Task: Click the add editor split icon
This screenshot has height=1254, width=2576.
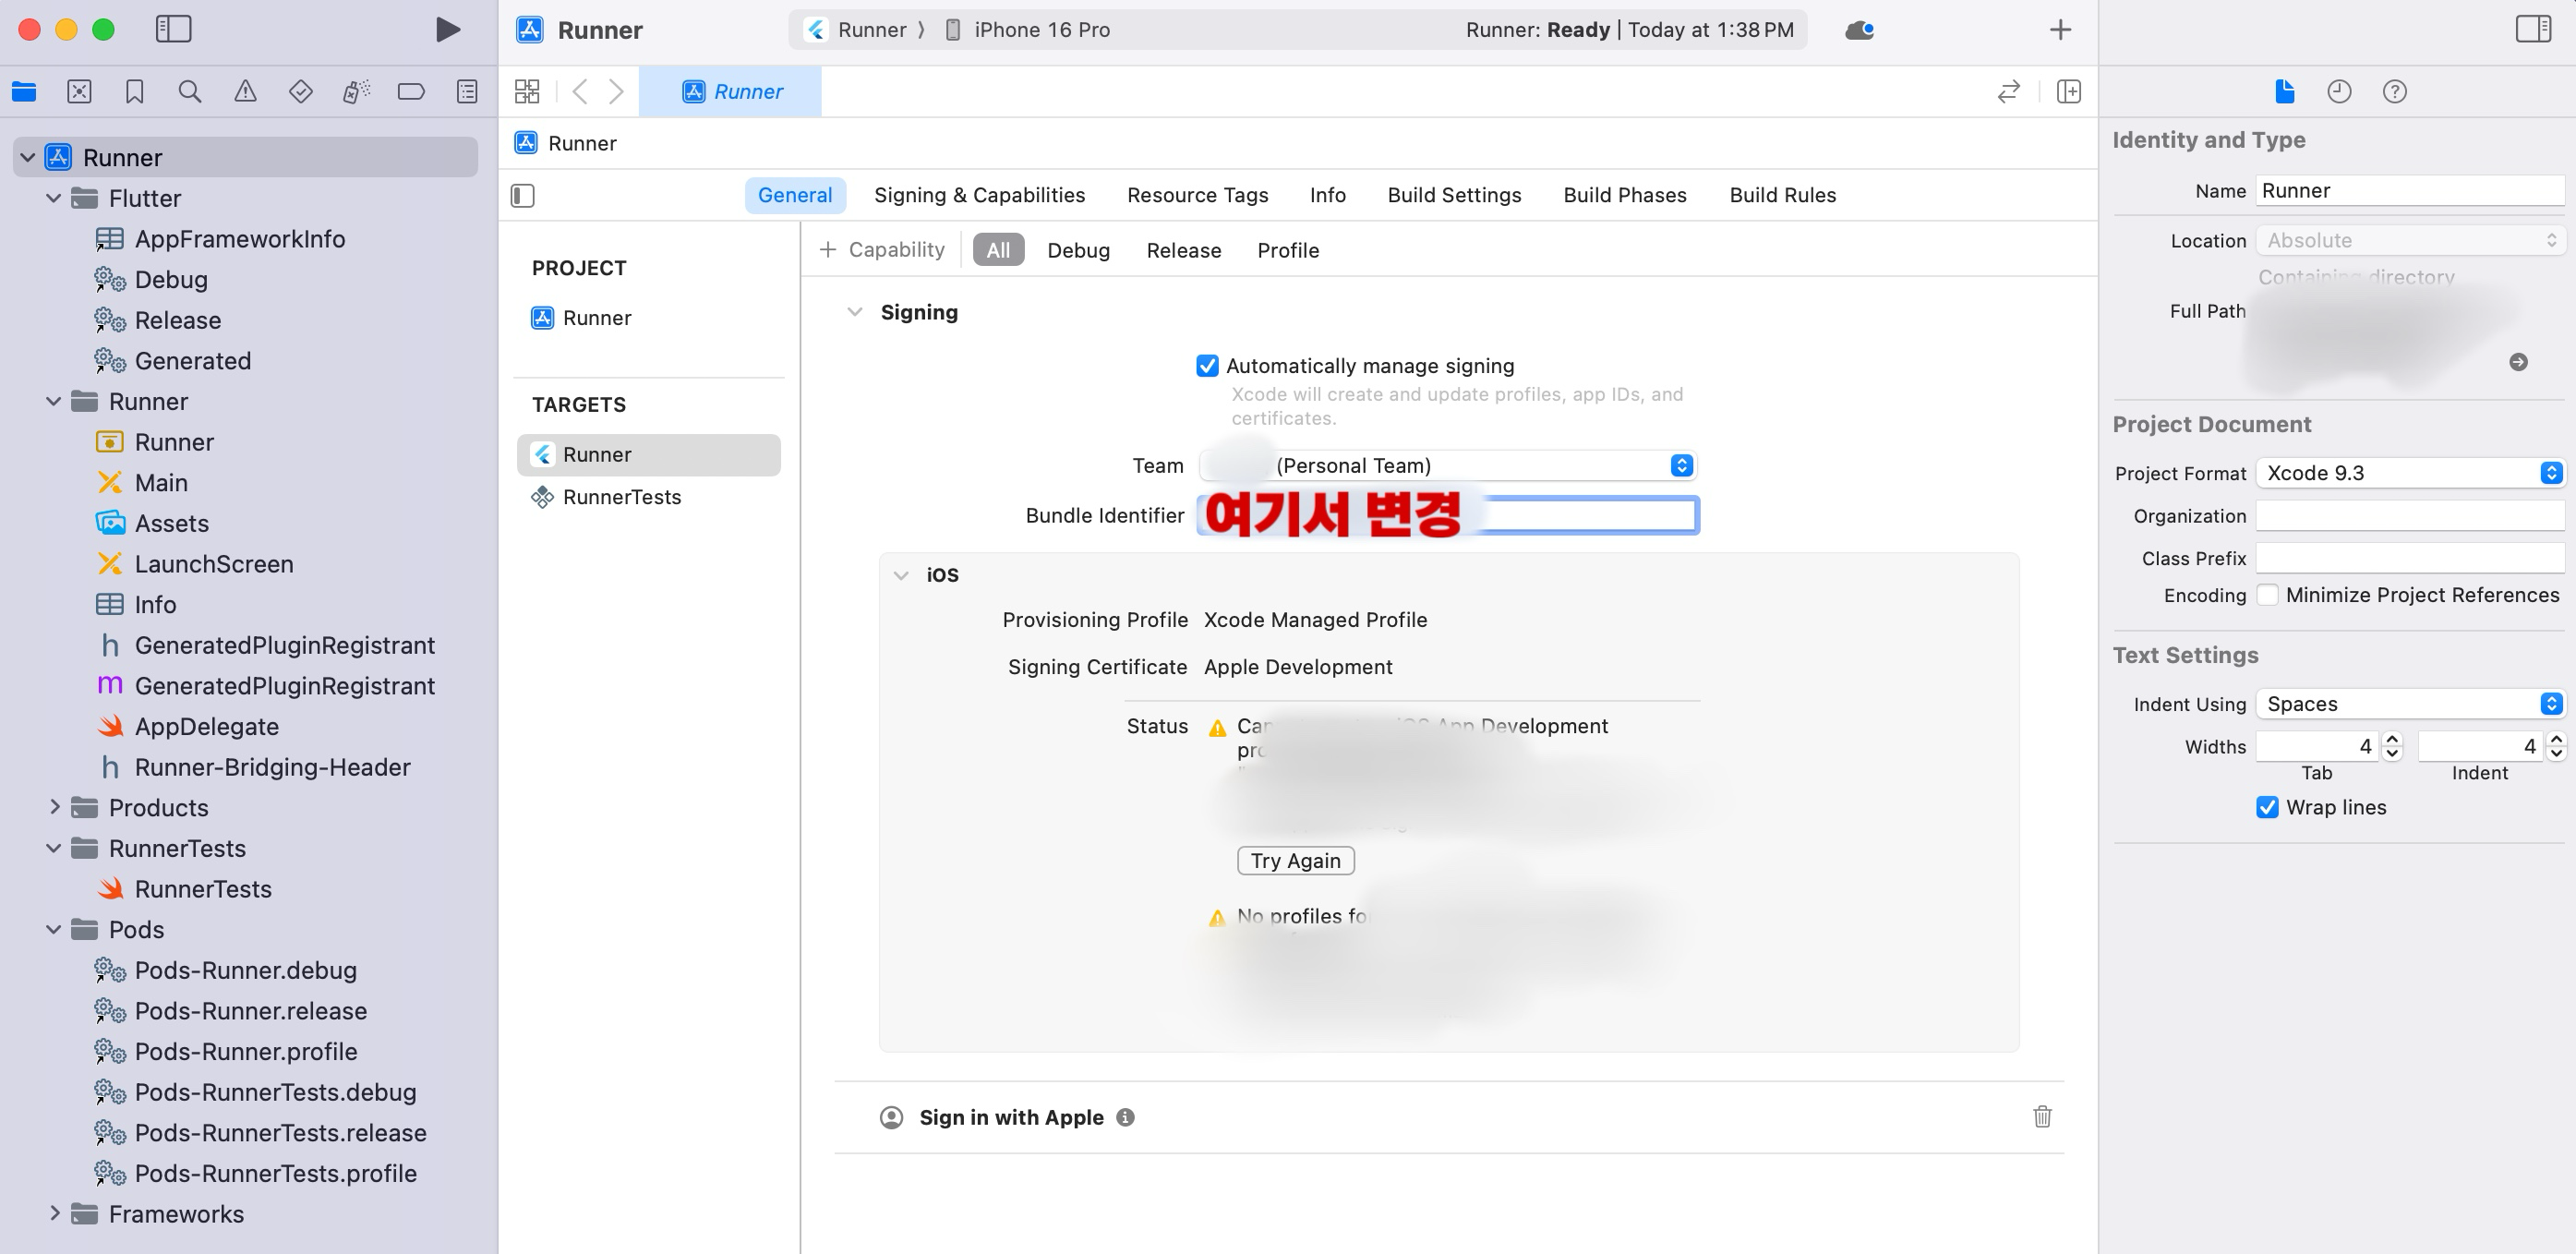Action: tap(2068, 92)
